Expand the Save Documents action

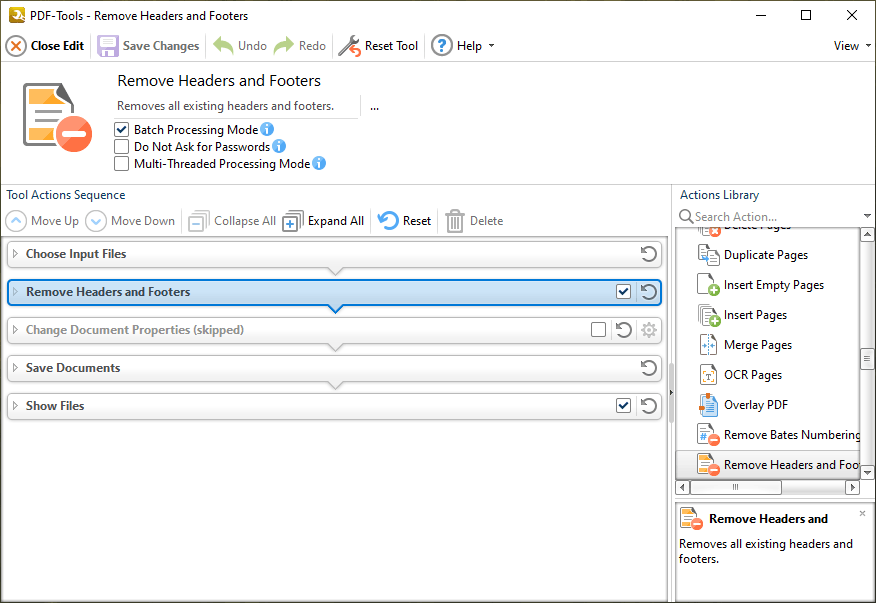(16, 368)
